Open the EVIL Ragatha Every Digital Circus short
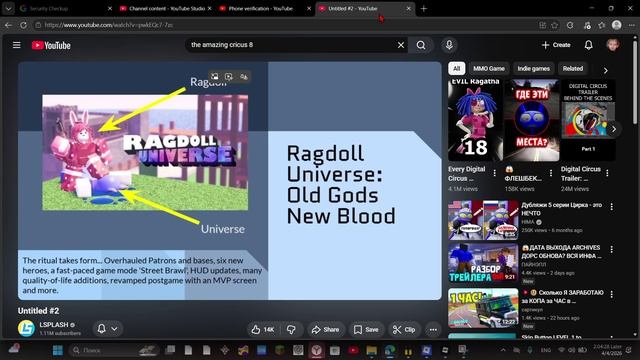This screenshot has width=640, height=360. [475, 120]
